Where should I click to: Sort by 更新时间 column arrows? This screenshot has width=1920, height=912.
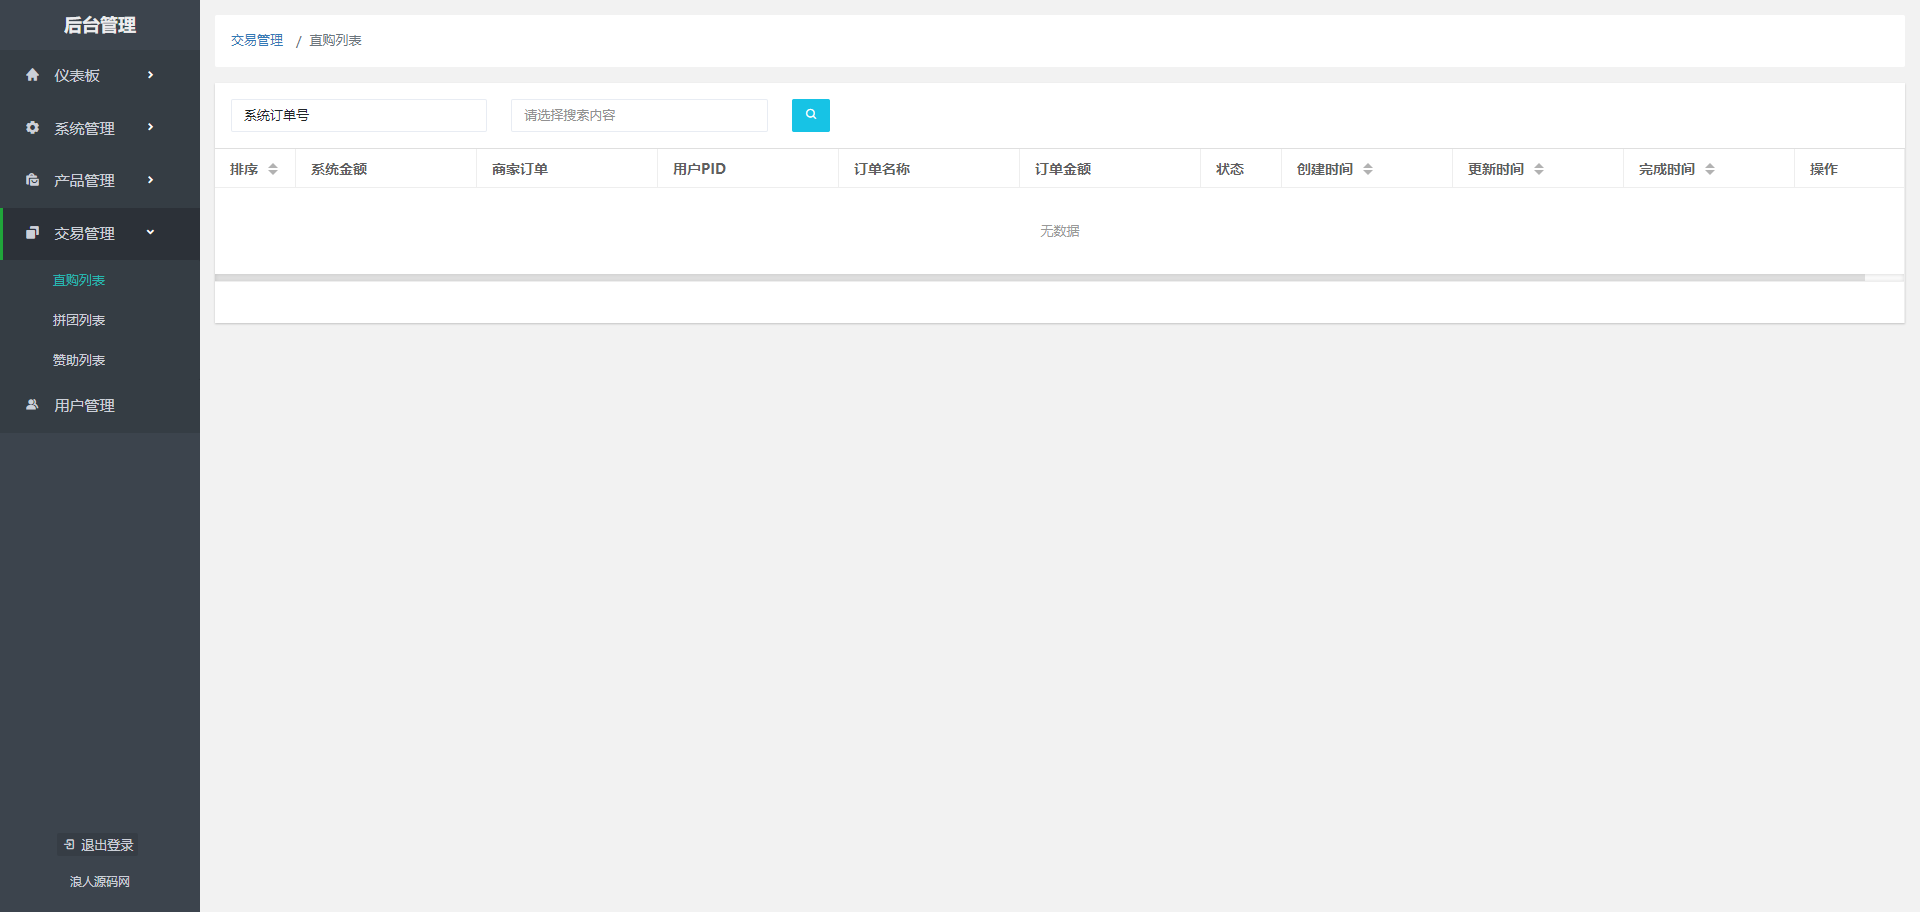coord(1539,169)
